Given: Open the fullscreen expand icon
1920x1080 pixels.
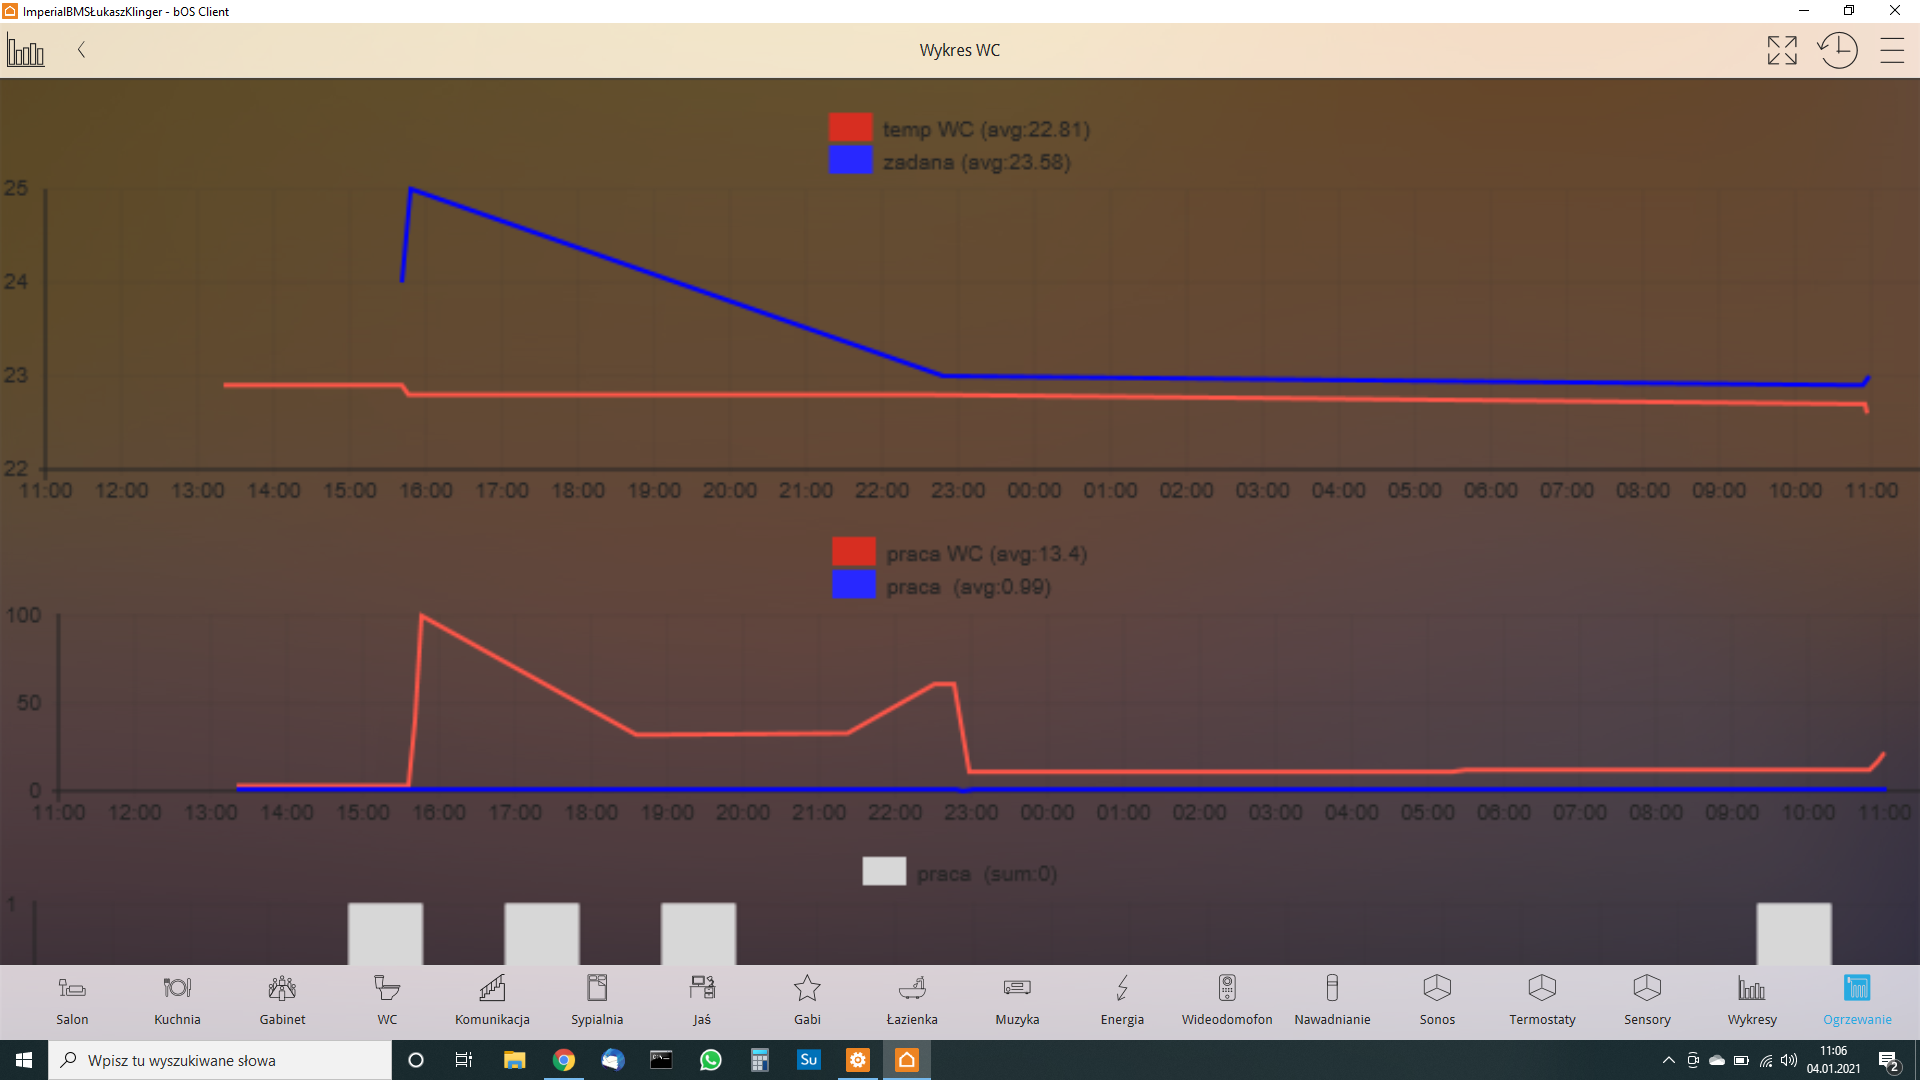Looking at the screenshot, I should pos(1781,50).
